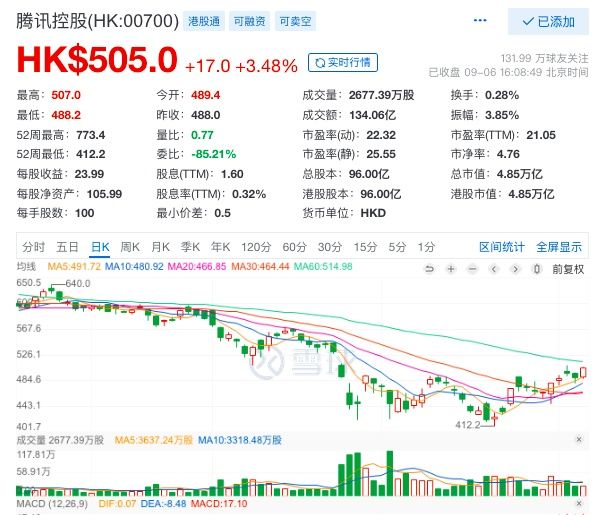Zoom out the chart with minus icon
The image size is (613, 515).
tap(473, 269)
